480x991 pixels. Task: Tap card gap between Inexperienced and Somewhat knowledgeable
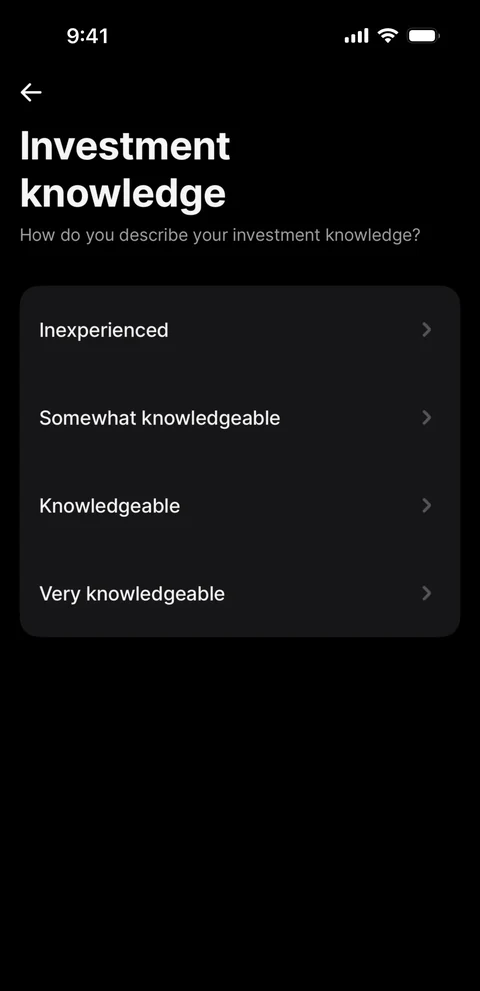(240, 374)
